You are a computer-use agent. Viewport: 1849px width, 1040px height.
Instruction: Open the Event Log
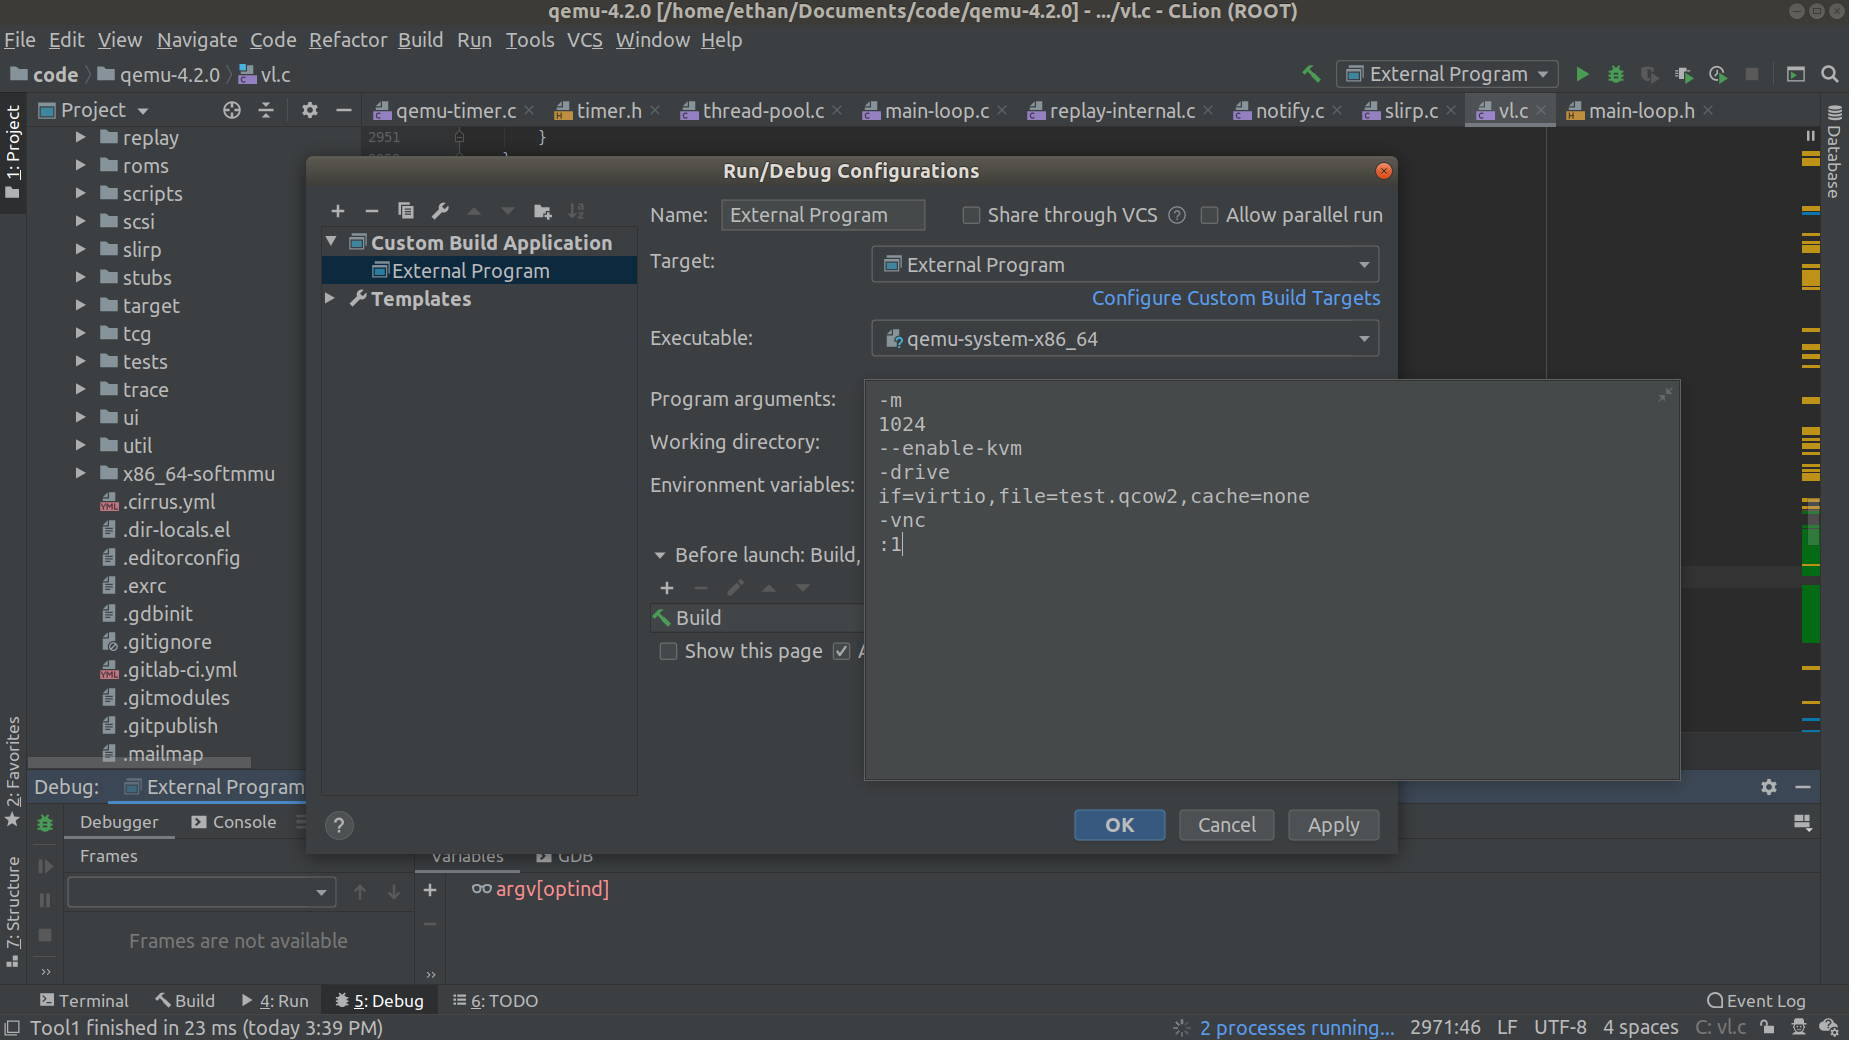point(1756,1001)
